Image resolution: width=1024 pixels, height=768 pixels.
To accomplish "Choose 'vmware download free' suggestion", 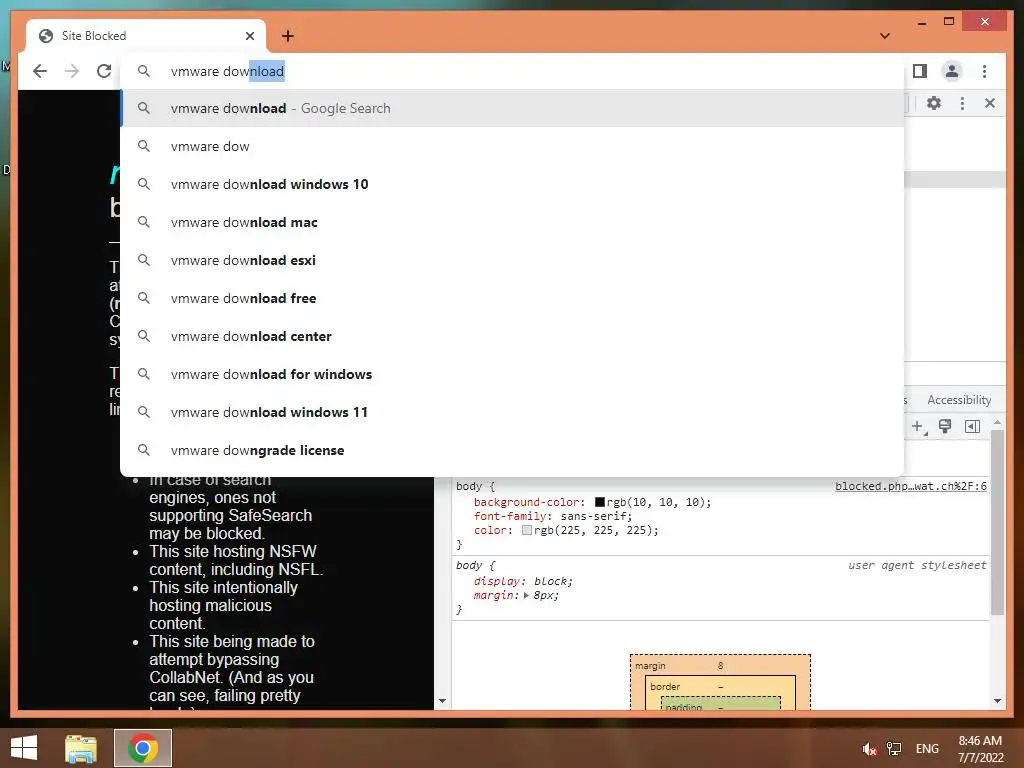I will 512,298.
